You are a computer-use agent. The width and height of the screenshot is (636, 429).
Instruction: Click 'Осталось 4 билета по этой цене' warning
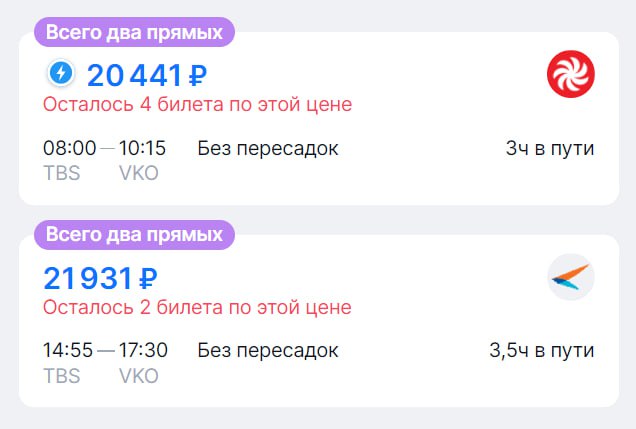coord(197,105)
